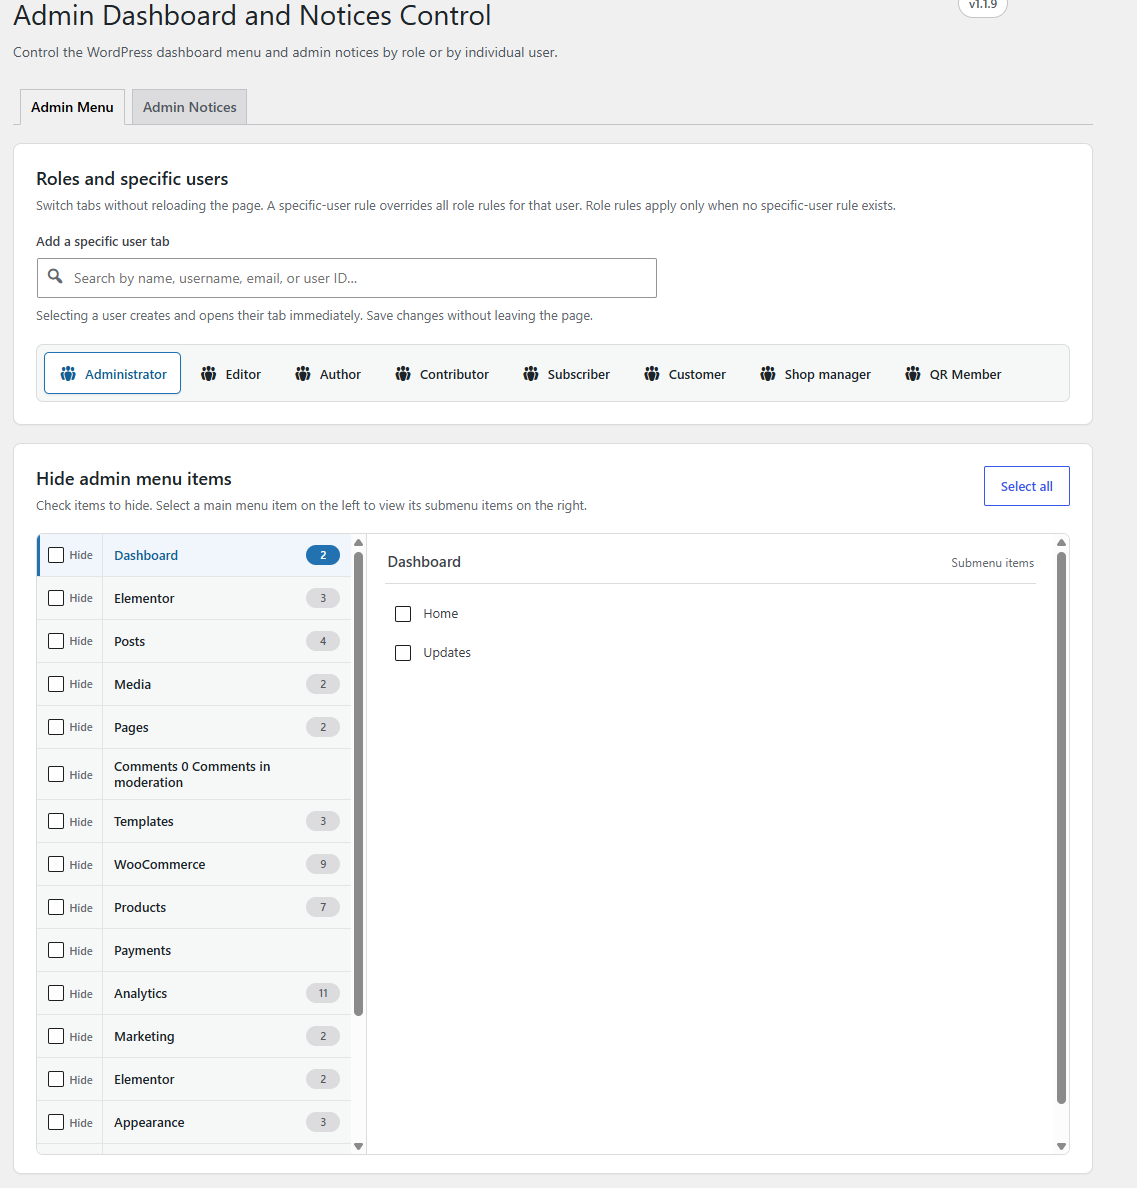Screen dimensions: 1137x1188
Task: Tick the Home submenu checkbox
Action: coord(403,614)
